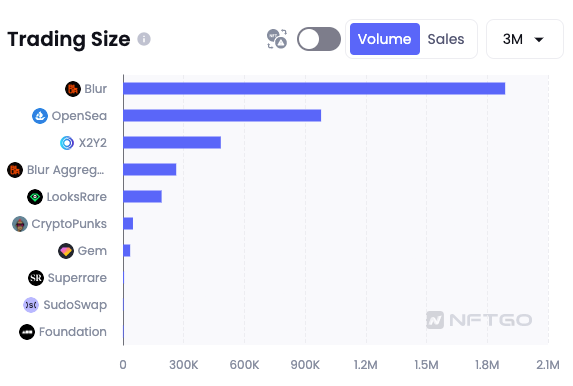Image resolution: width=573 pixels, height=386 pixels.
Task: Click the OpenSea volume bar
Action: pyautogui.click(x=222, y=116)
